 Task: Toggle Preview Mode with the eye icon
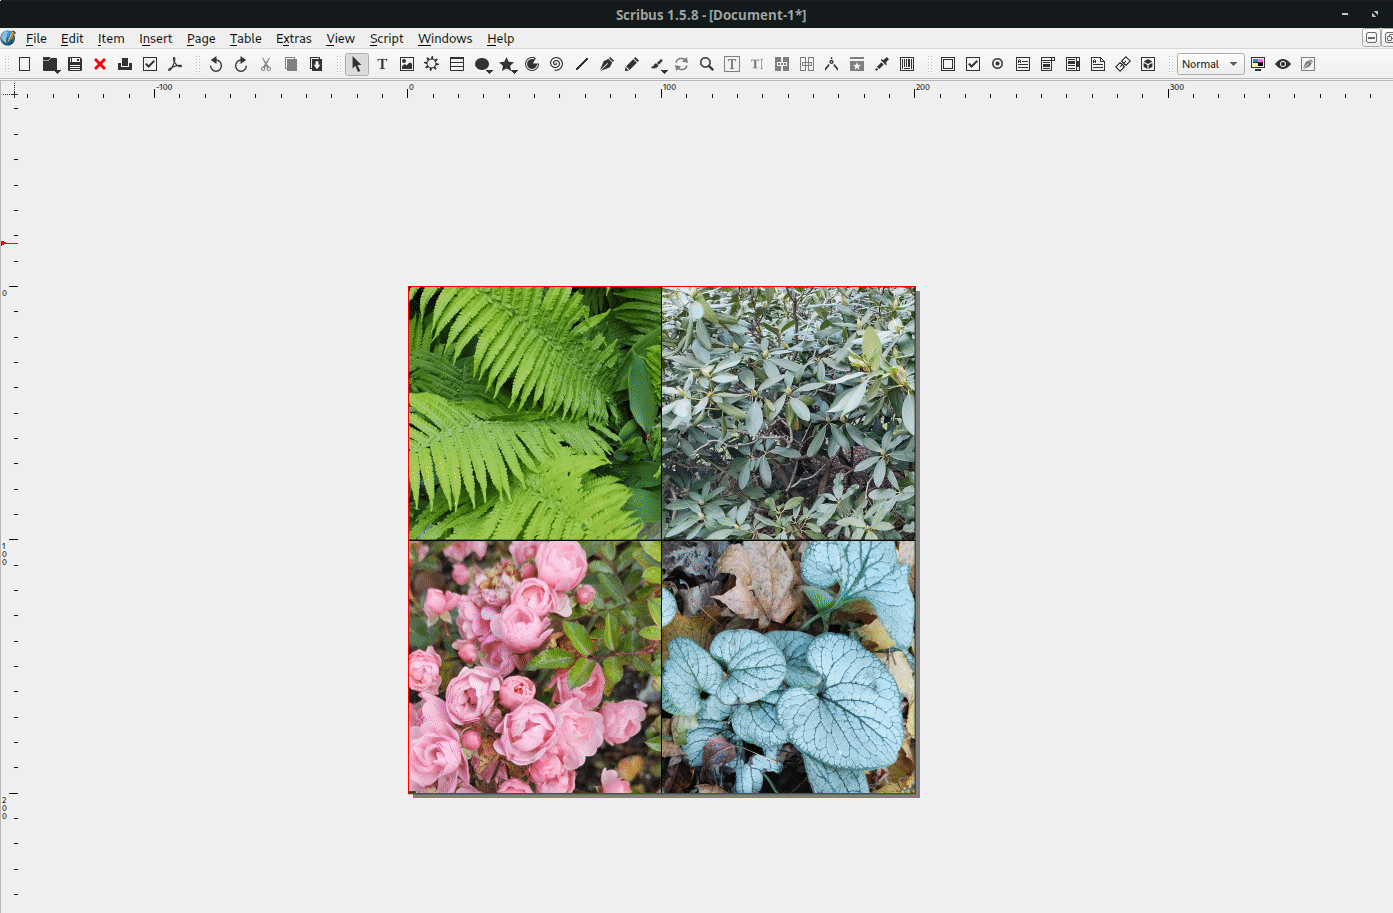click(1283, 63)
